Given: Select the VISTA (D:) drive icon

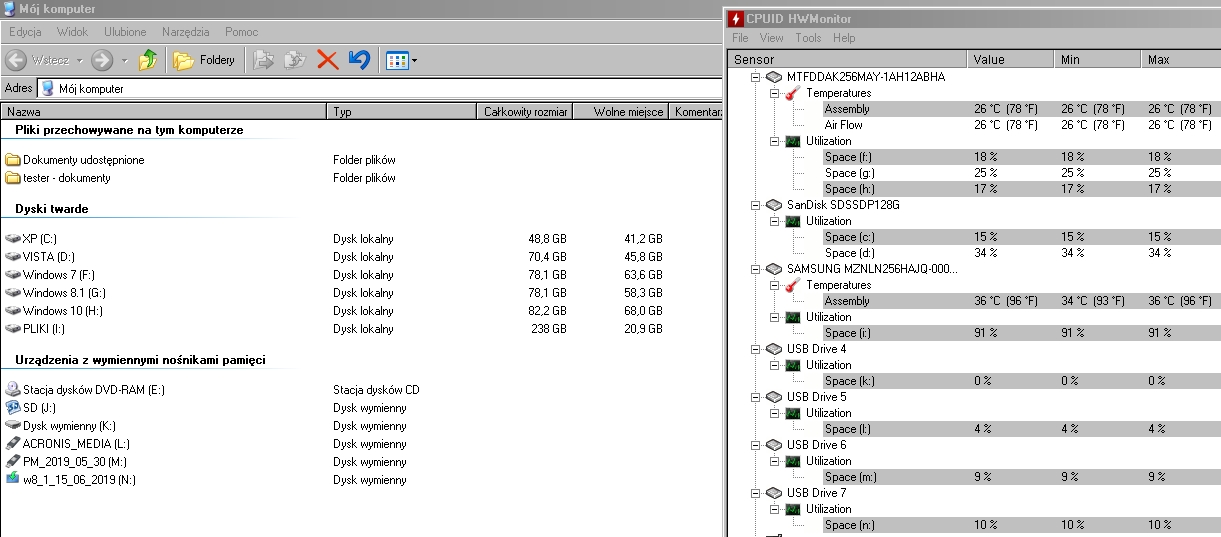Looking at the screenshot, I should (x=13, y=257).
